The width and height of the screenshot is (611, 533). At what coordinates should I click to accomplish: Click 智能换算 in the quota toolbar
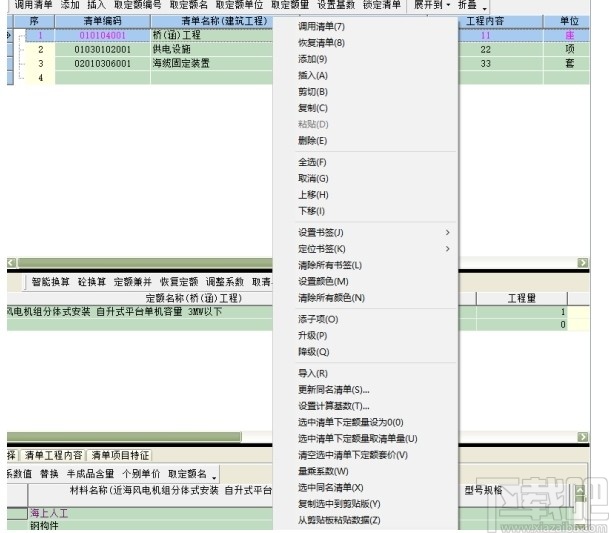(51, 282)
